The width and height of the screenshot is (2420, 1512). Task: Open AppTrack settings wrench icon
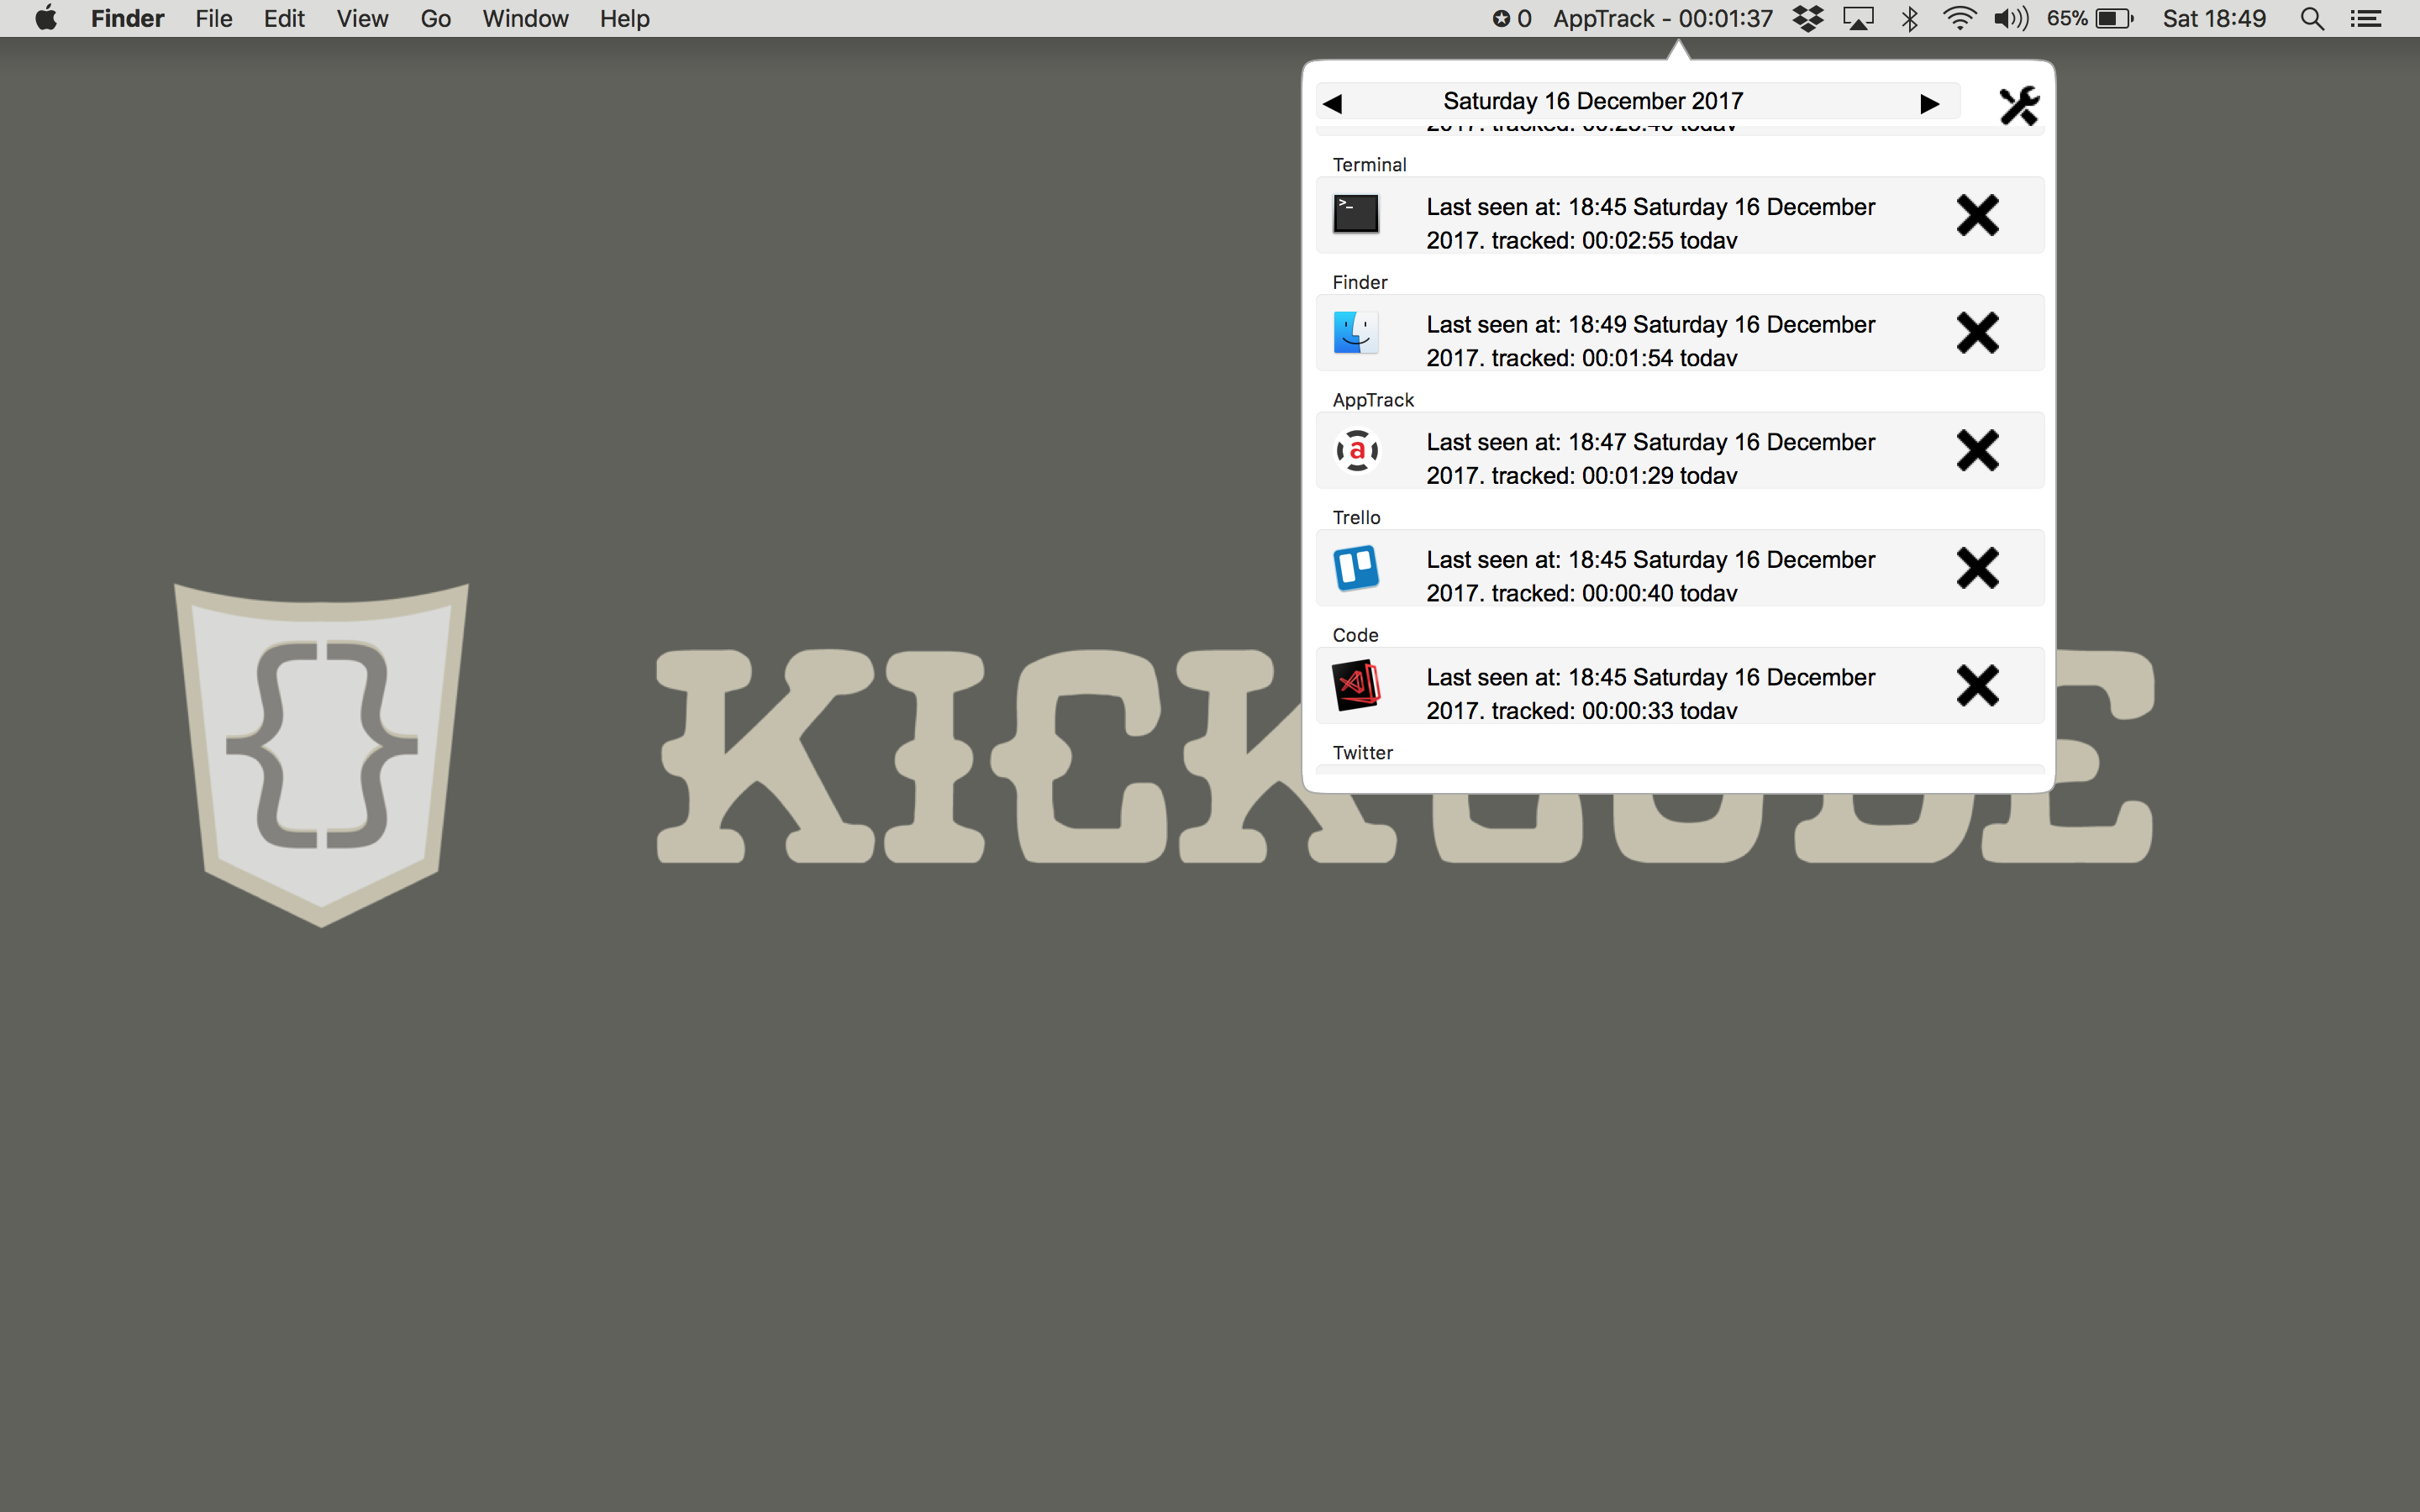click(2018, 105)
